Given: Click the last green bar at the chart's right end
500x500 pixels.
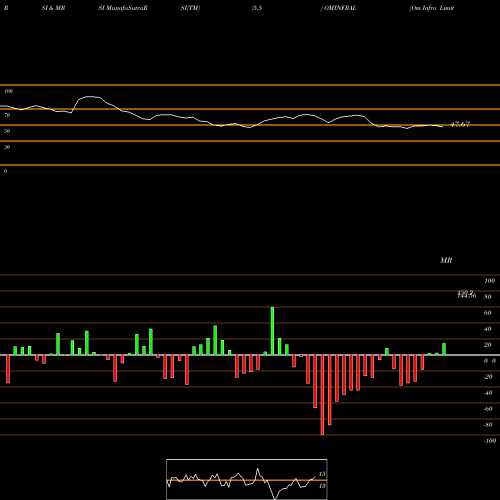Looking at the screenshot, I should (444, 349).
